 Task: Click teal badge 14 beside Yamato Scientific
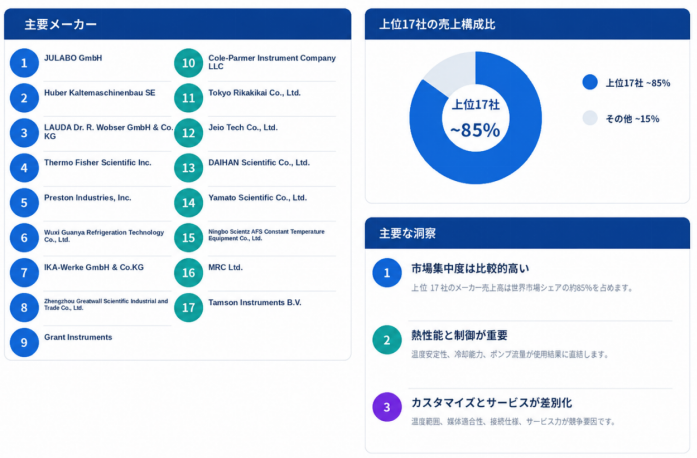point(188,203)
